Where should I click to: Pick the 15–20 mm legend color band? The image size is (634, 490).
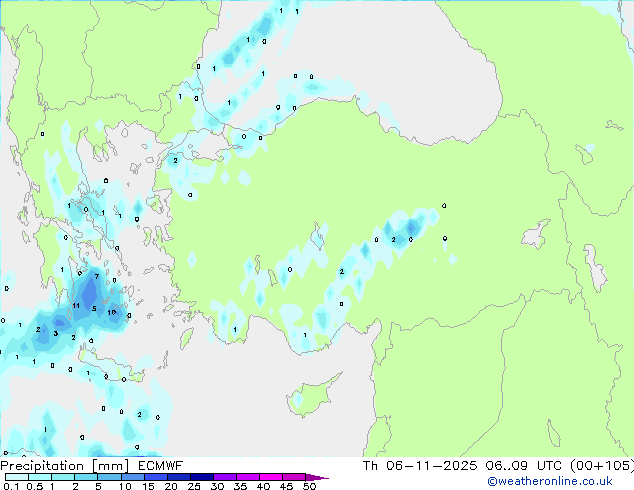[x=155, y=477]
